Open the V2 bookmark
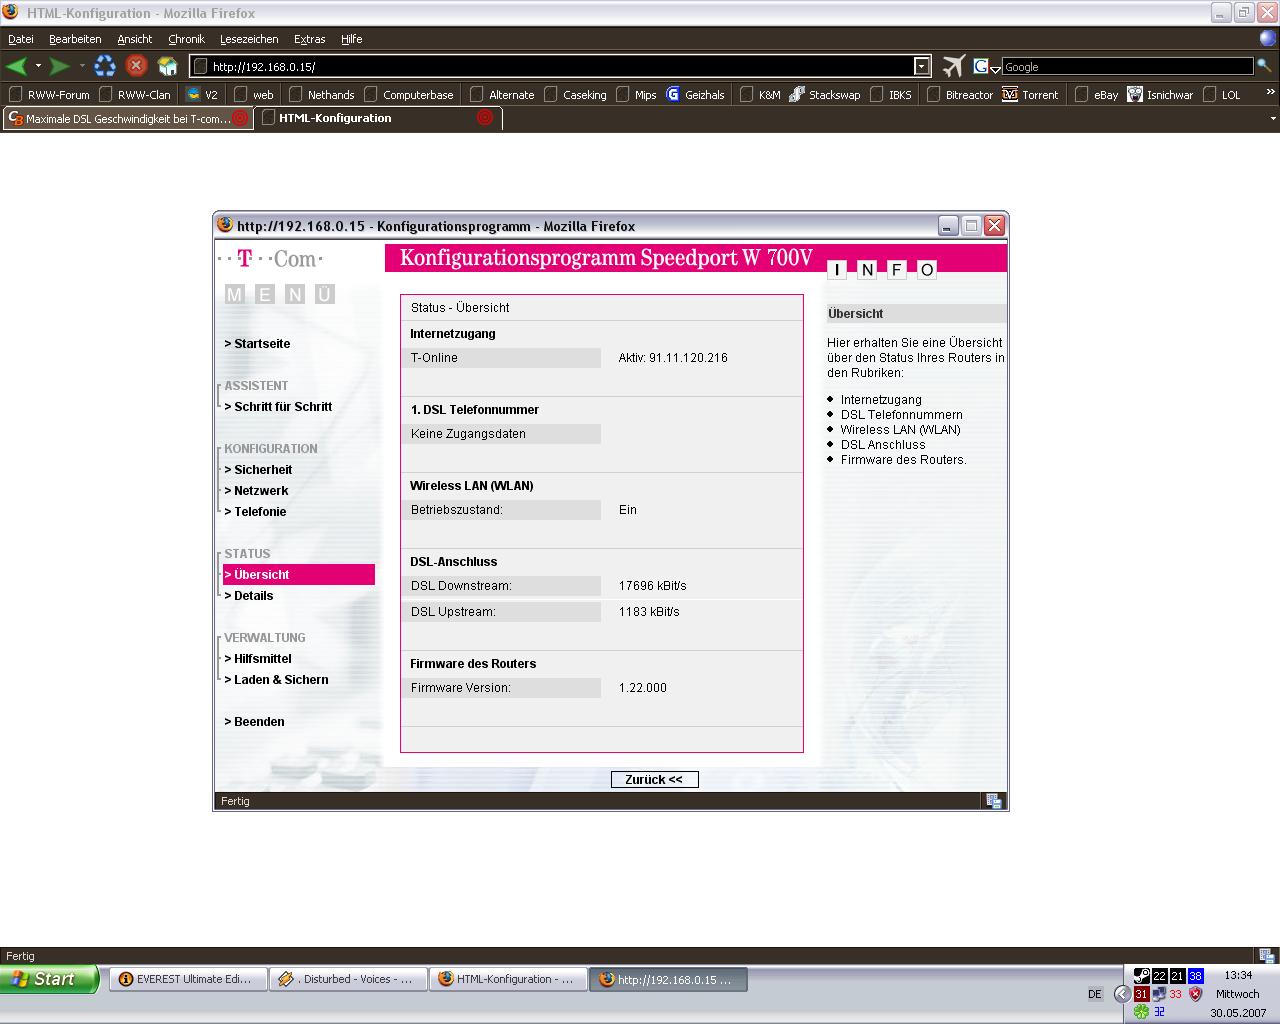The image size is (1280, 1024). tap(202, 95)
